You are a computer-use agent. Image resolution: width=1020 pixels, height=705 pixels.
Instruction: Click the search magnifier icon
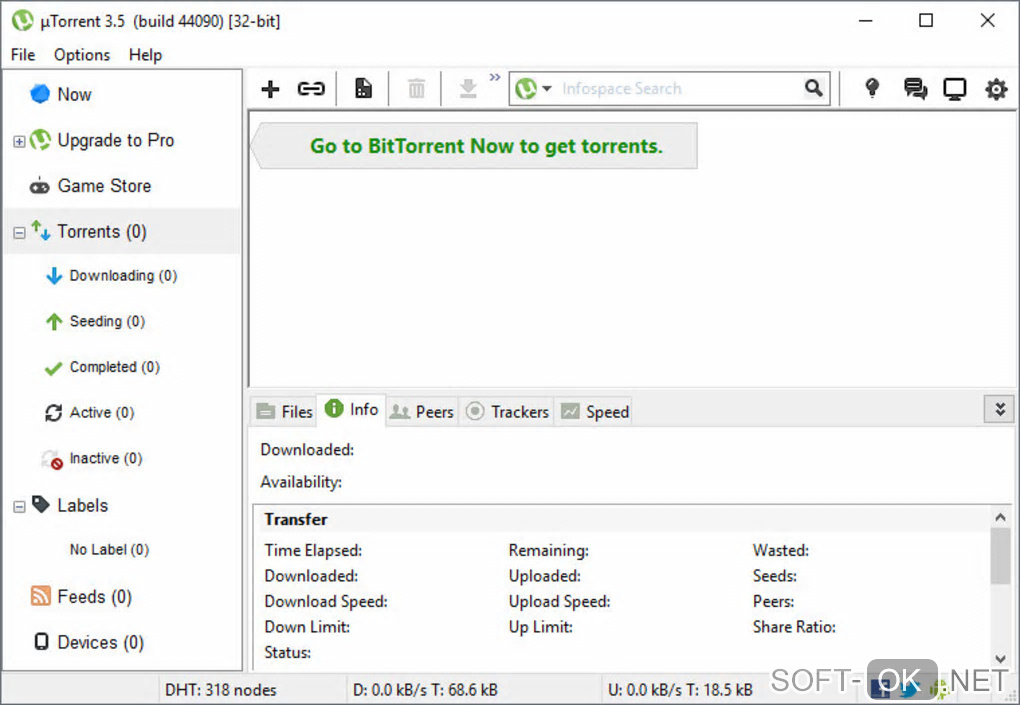(x=814, y=88)
